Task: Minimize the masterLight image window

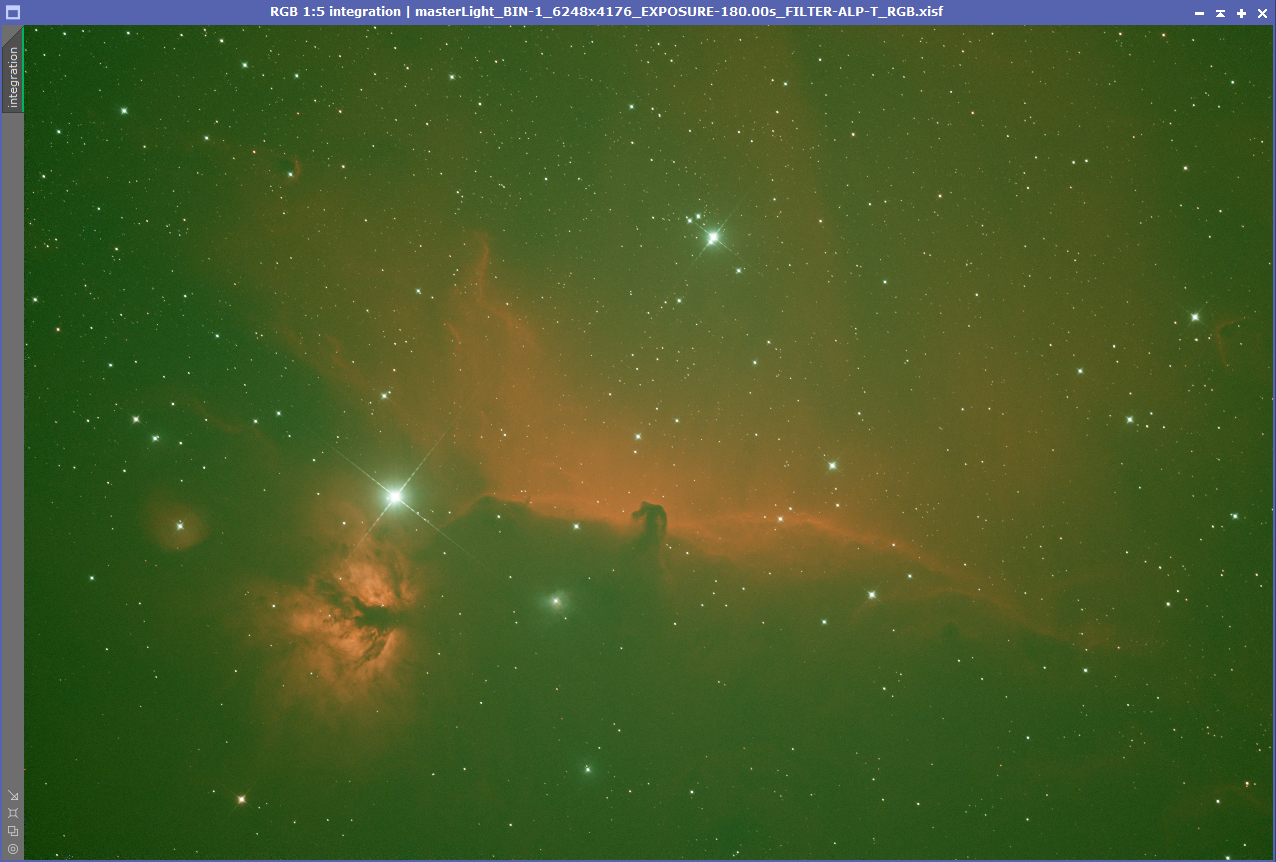Action: pos(1199,13)
